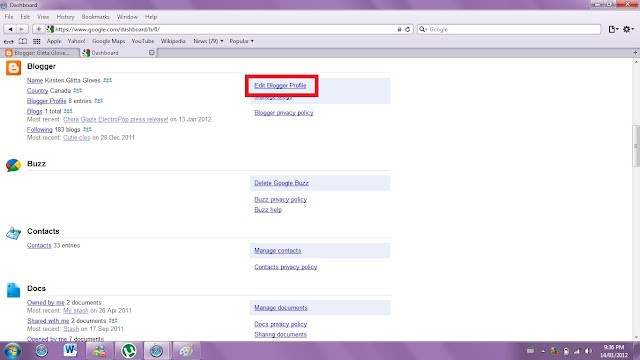Click the Buzz logo icon
The height and width of the screenshot is (360, 640).
(13, 165)
